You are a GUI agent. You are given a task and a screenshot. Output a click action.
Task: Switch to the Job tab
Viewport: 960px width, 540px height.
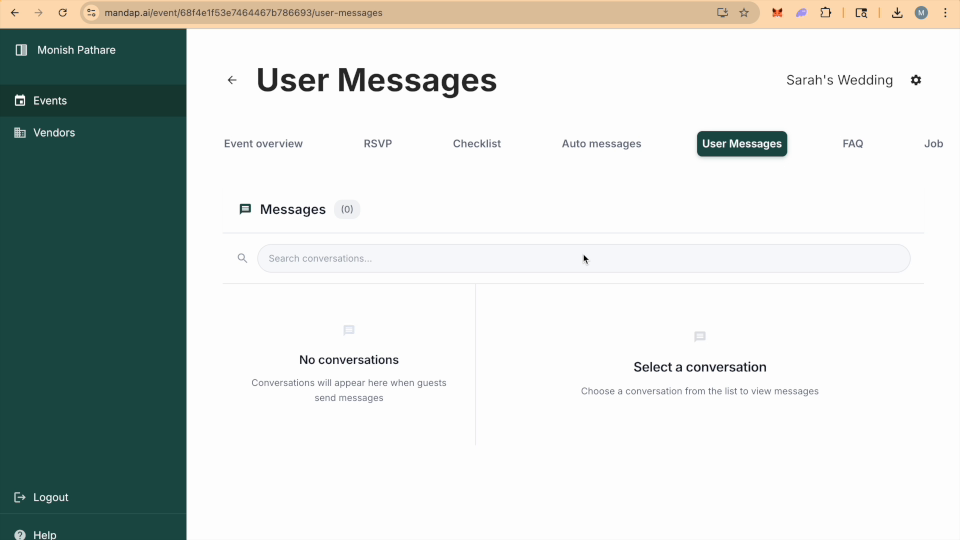933,143
